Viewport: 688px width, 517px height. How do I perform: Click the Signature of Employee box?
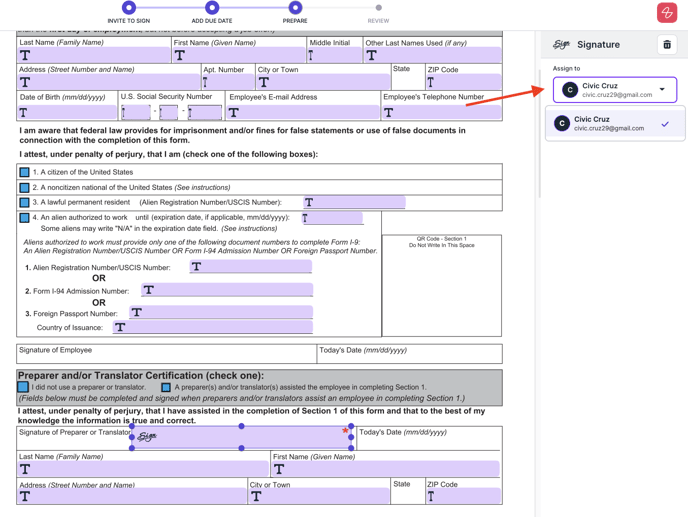[x=166, y=354]
